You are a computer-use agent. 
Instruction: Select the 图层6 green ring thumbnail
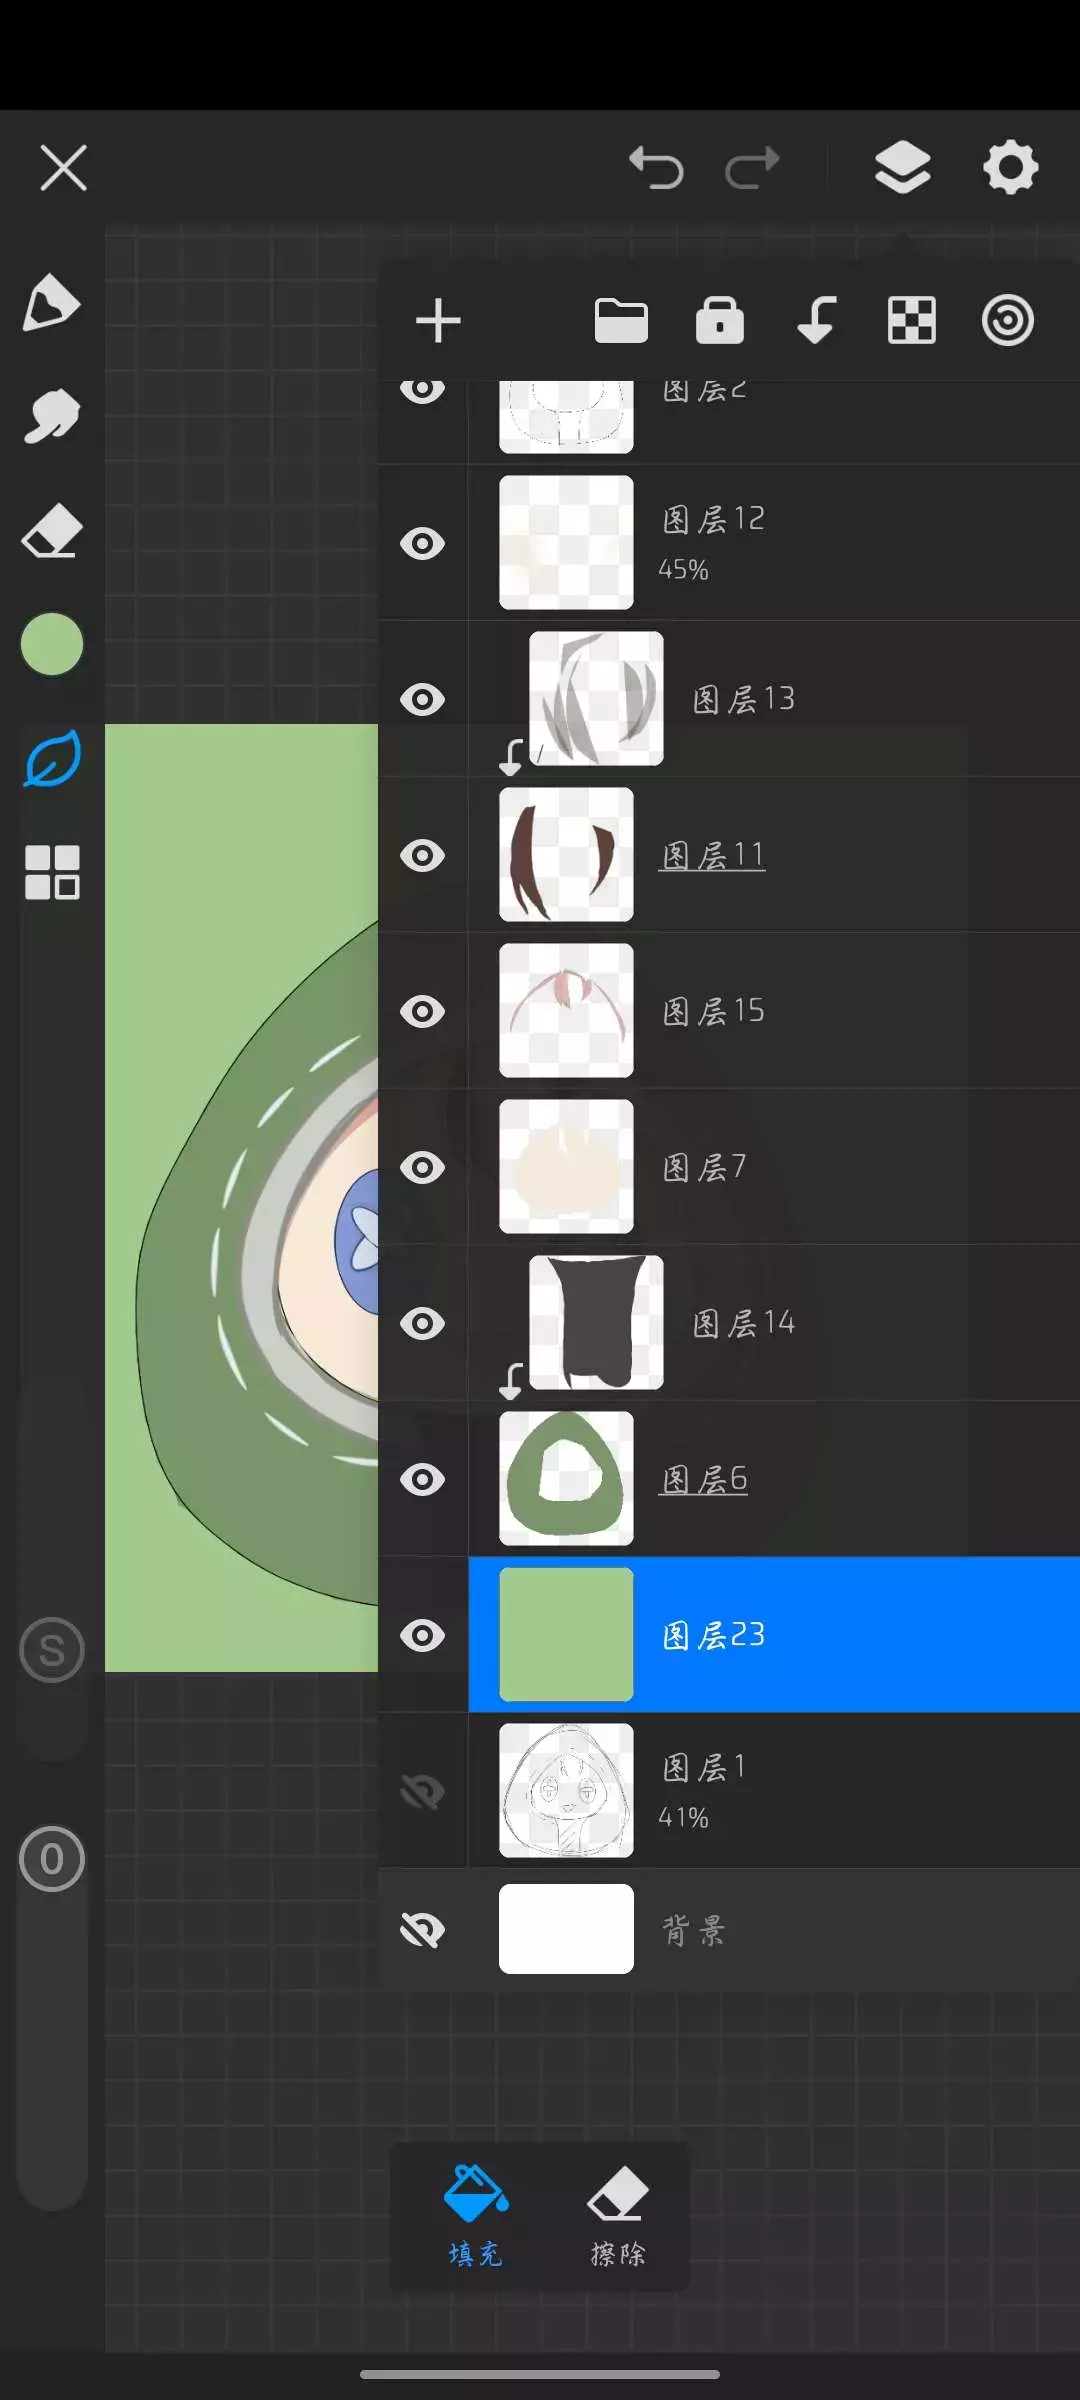pos(566,1479)
